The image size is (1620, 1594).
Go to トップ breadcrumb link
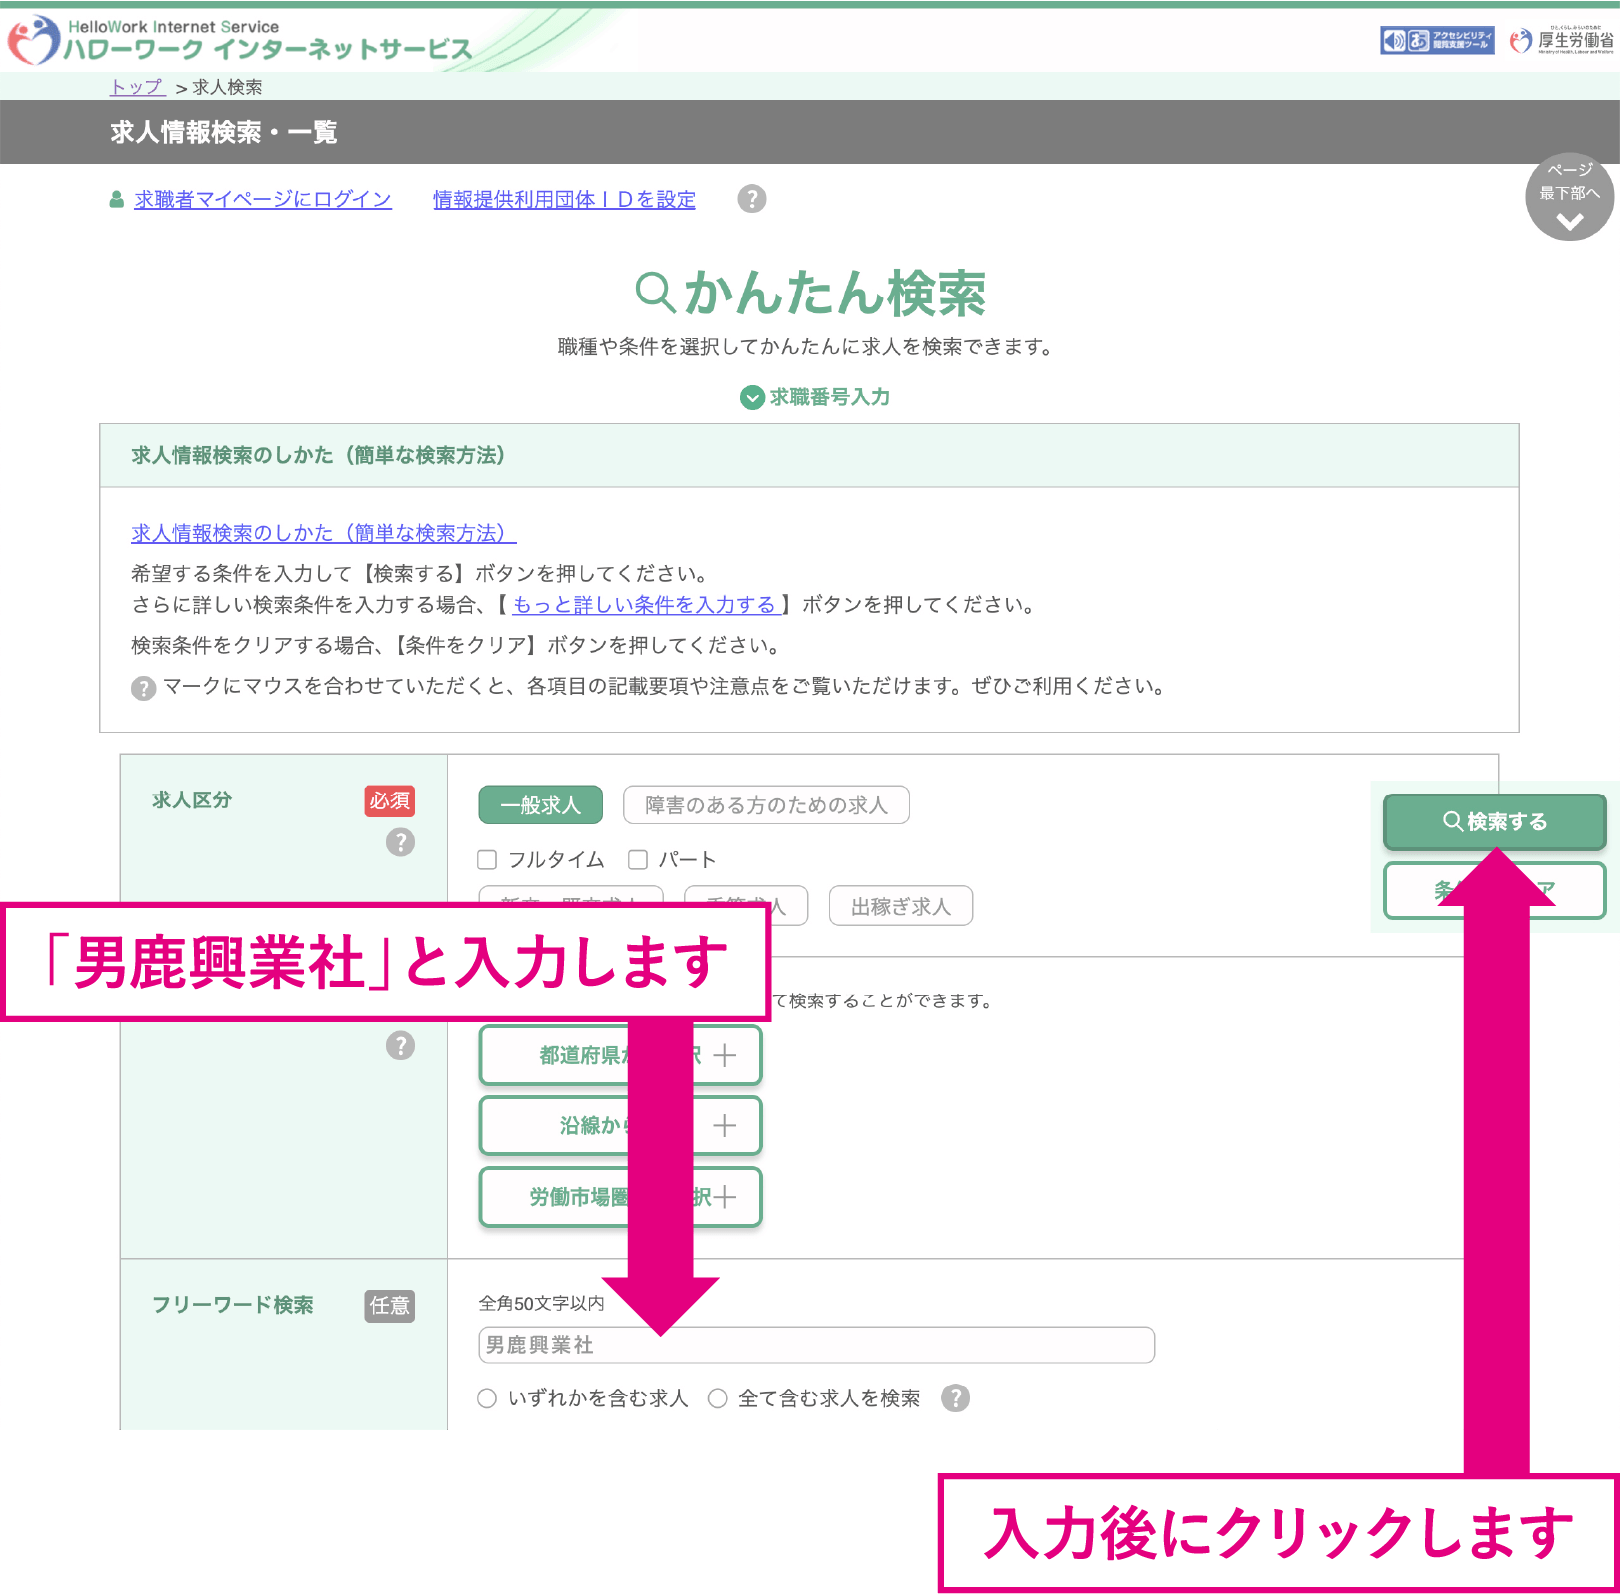pyautogui.click(x=138, y=87)
